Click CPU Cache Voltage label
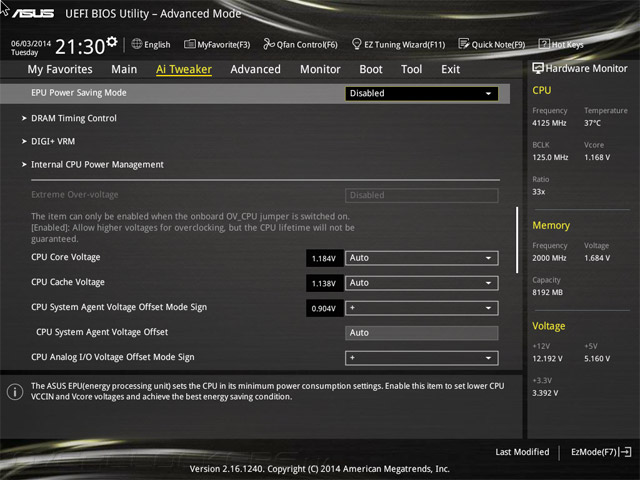Screen dimensions: 640x480 coord(68,282)
